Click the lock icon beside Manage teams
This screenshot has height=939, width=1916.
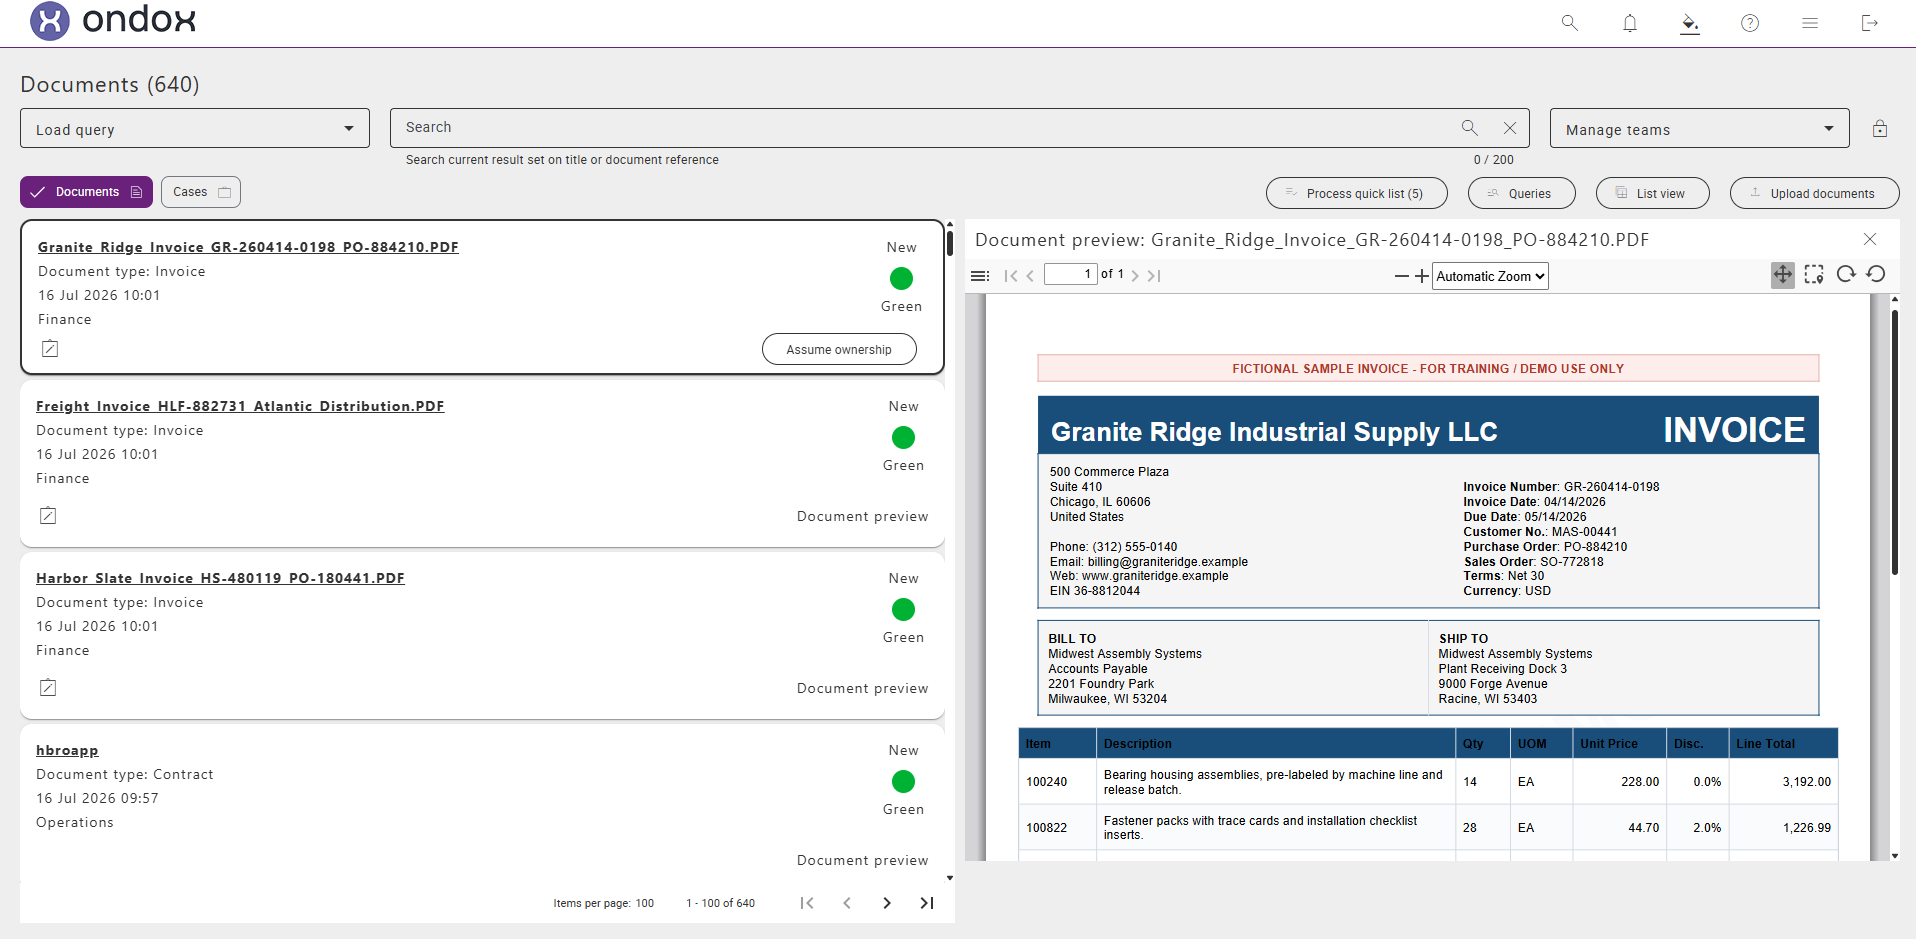1880,128
